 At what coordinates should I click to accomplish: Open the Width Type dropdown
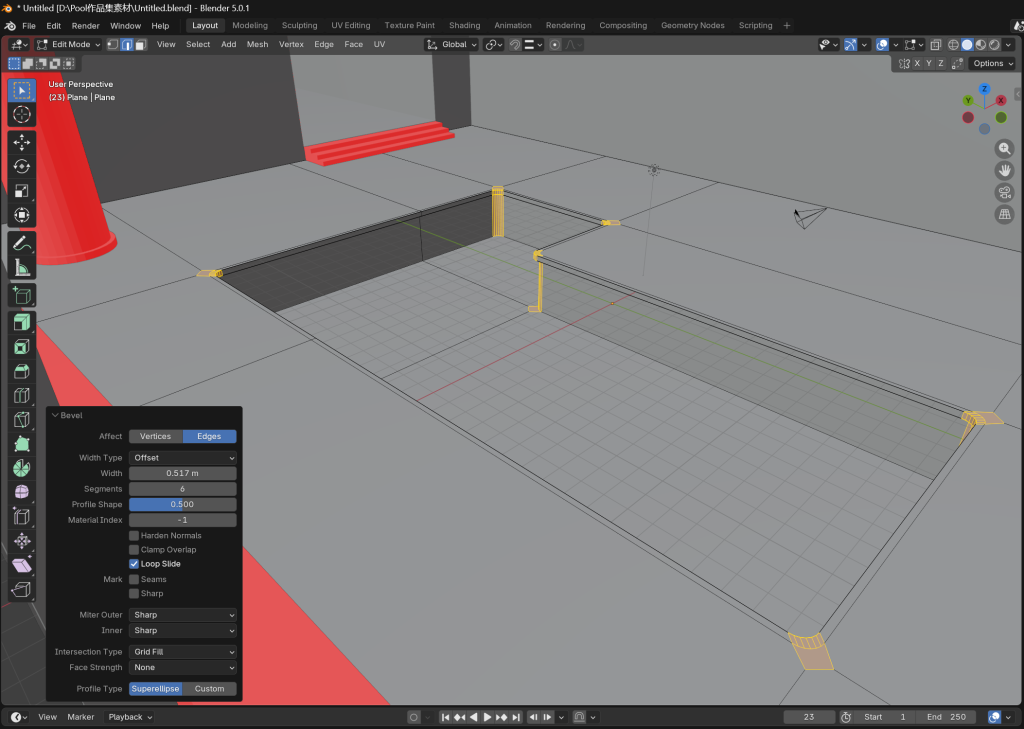click(183, 458)
